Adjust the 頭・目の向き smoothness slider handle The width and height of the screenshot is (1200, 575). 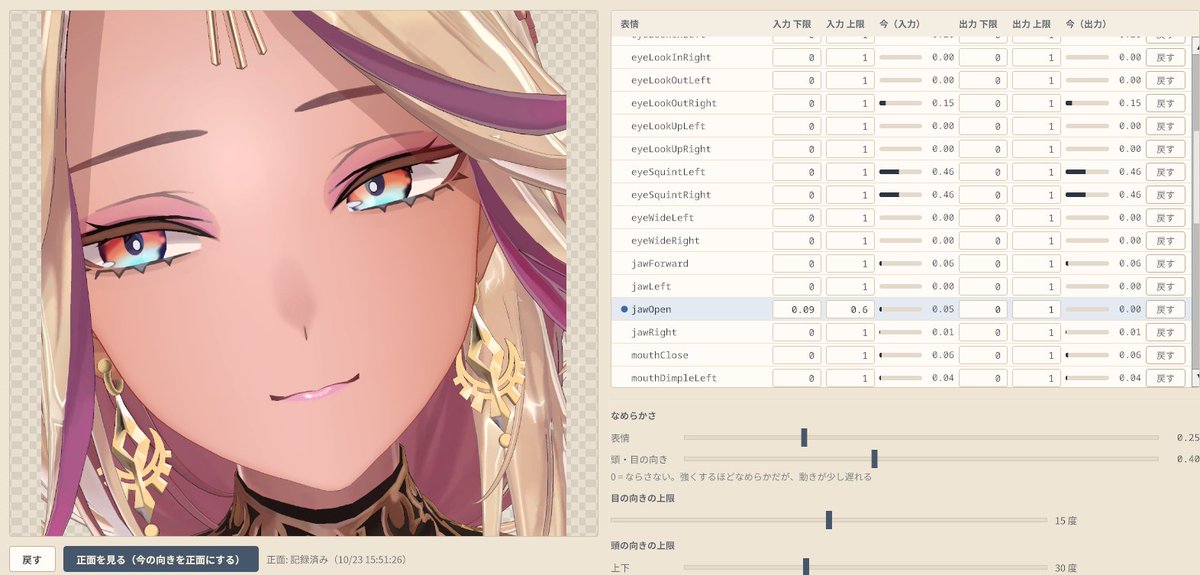point(874,458)
